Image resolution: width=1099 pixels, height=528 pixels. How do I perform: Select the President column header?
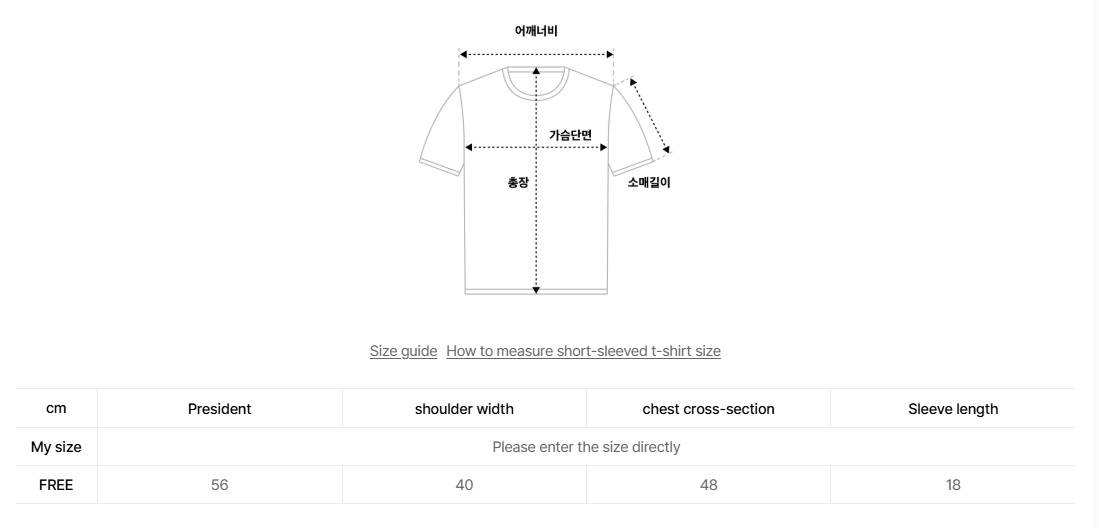pos(219,409)
